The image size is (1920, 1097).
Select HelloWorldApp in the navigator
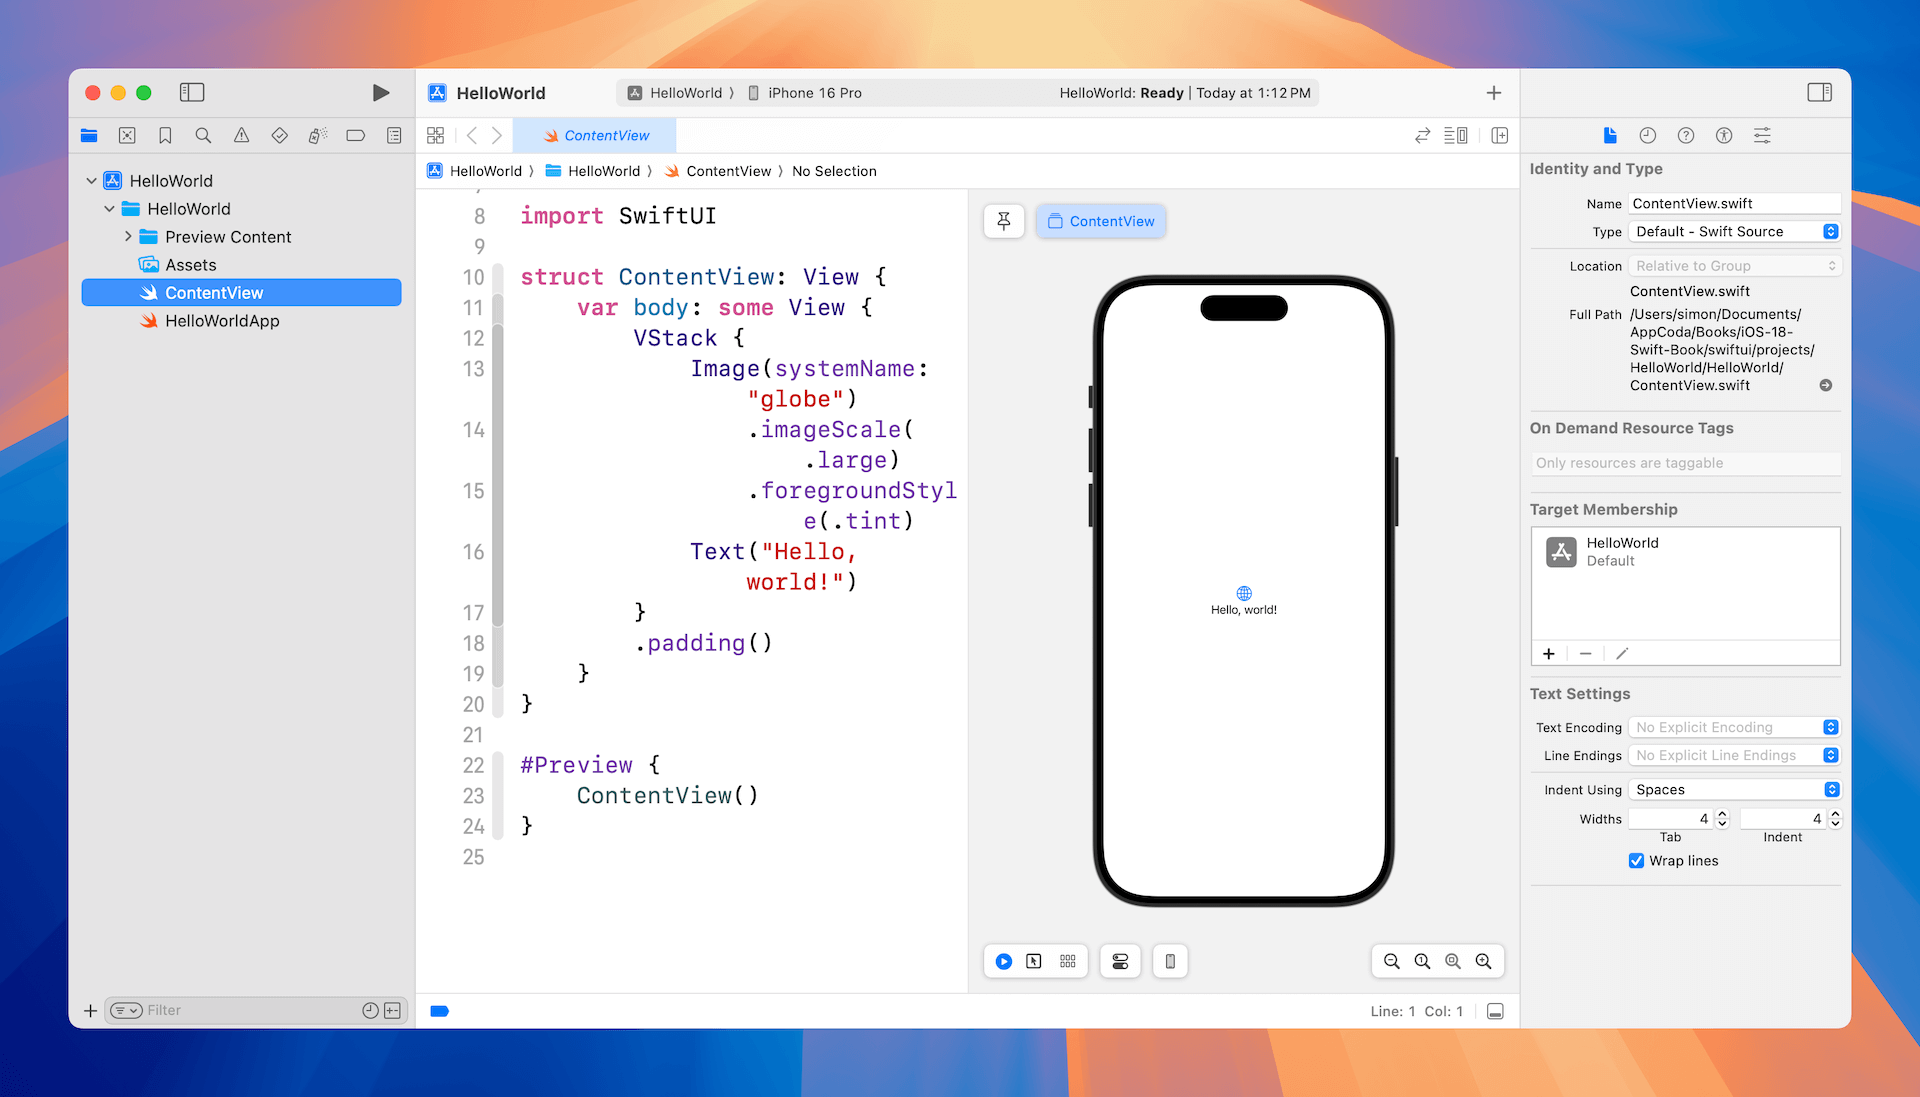click(222, 321)
